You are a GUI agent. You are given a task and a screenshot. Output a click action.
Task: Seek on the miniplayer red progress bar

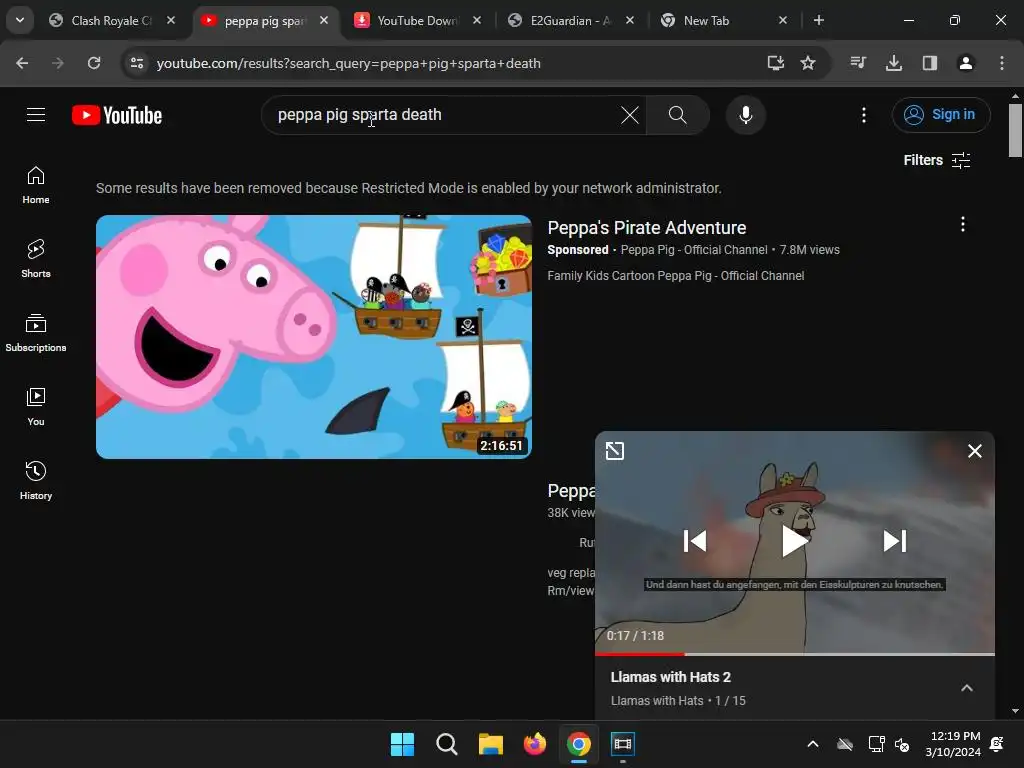point(794,654)
